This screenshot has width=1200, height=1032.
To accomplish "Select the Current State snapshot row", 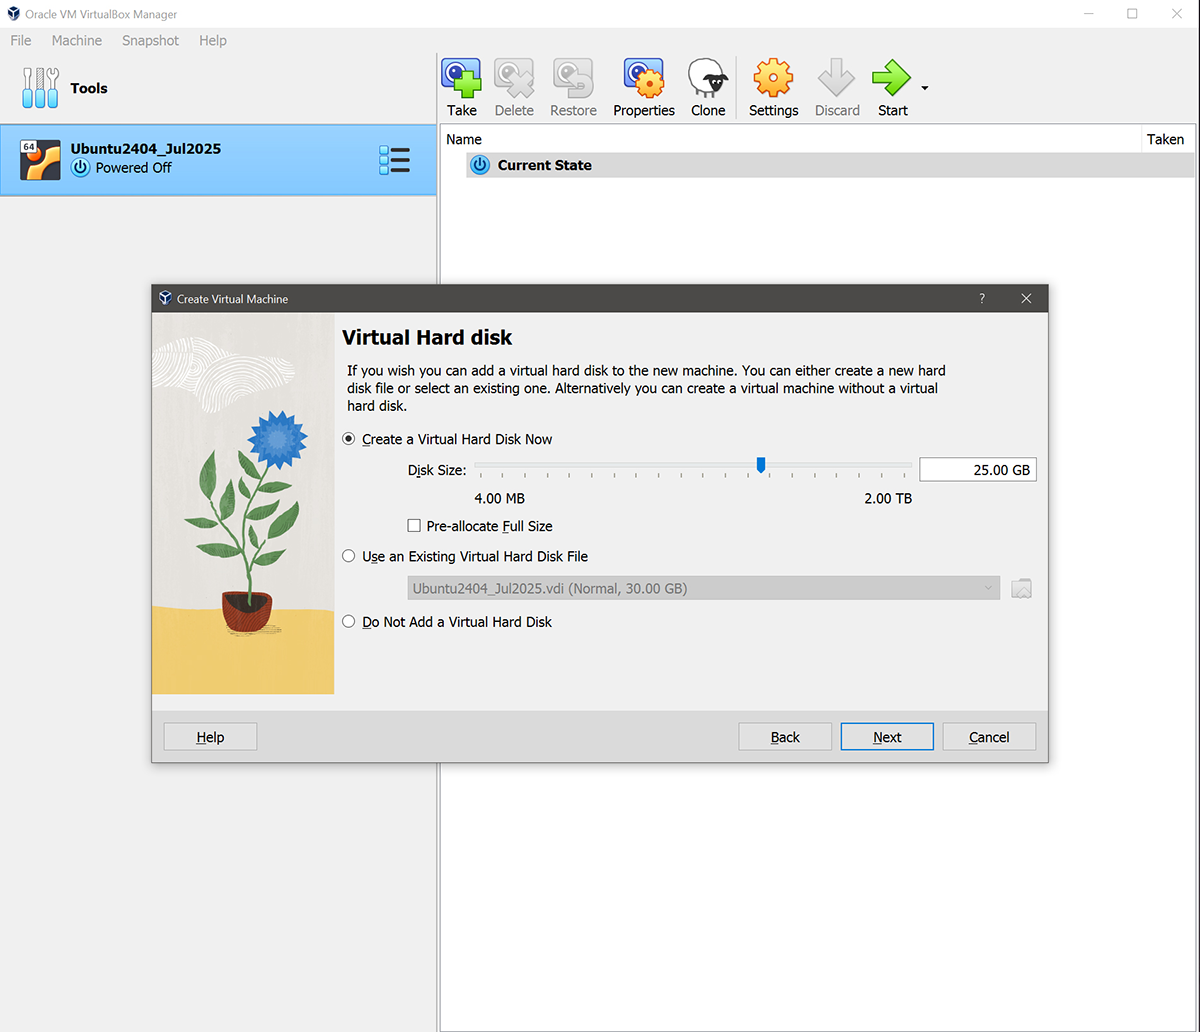I will point(830,165).
